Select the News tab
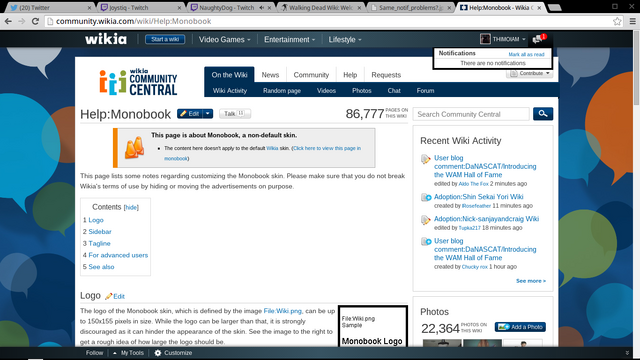Screen dimensions: 640x360 pos(270,75)
